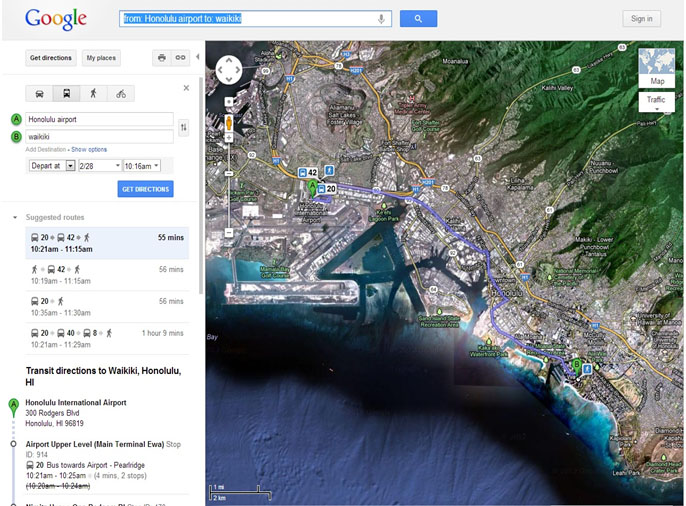The image size is (686, 506).
Task: Click the map pan compass control
Action: pyautogui.click(x=229, y=70)
